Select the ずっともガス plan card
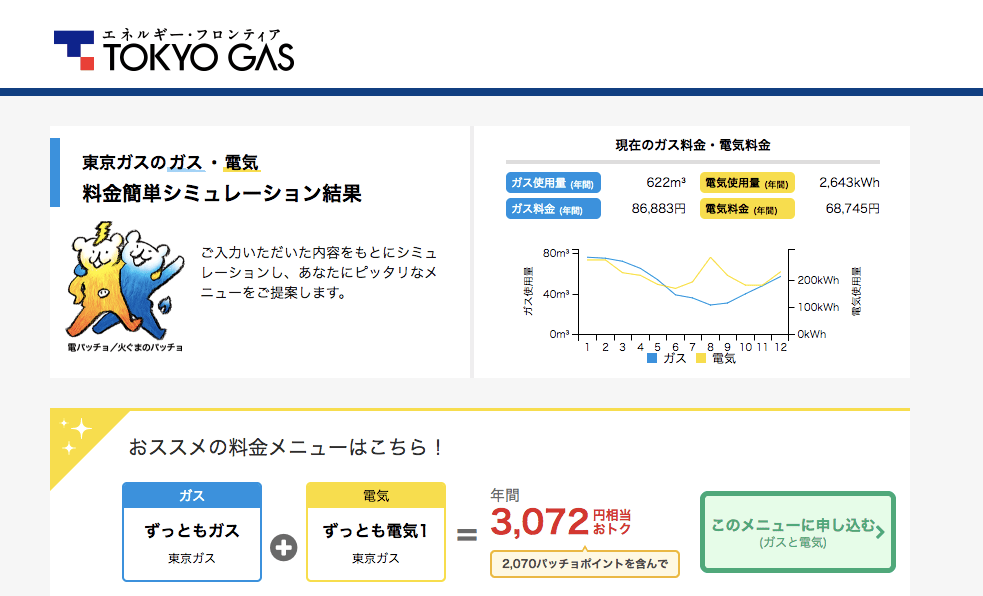Viewport: 983px width, 596px height. coord(192,532)
